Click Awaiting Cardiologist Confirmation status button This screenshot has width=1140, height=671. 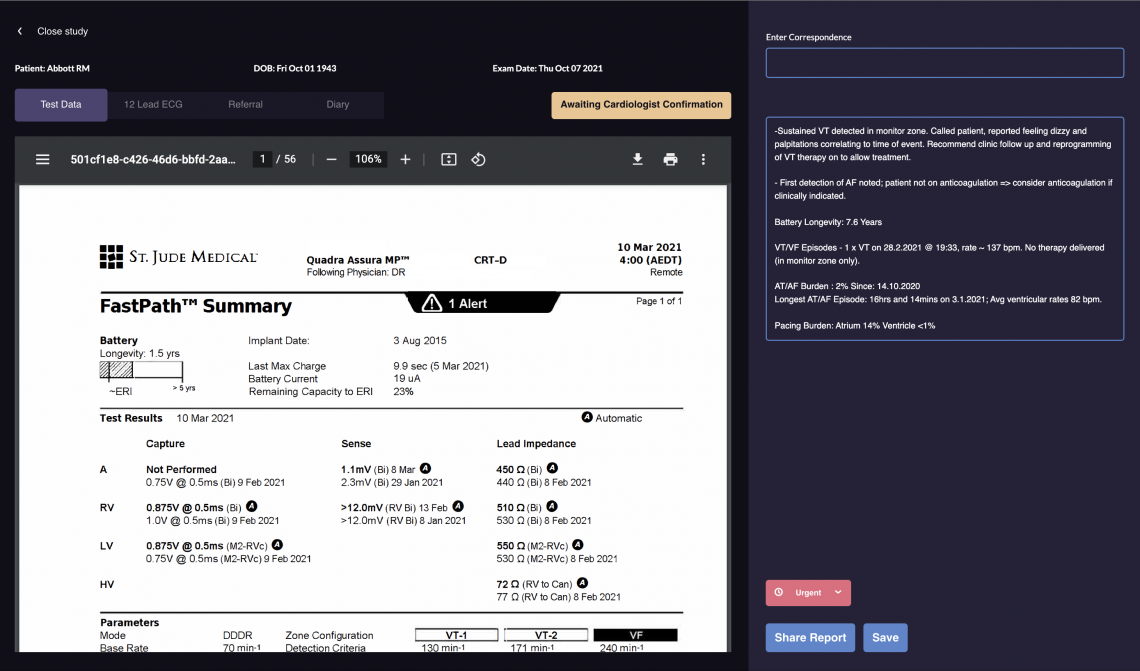(641, 105)
